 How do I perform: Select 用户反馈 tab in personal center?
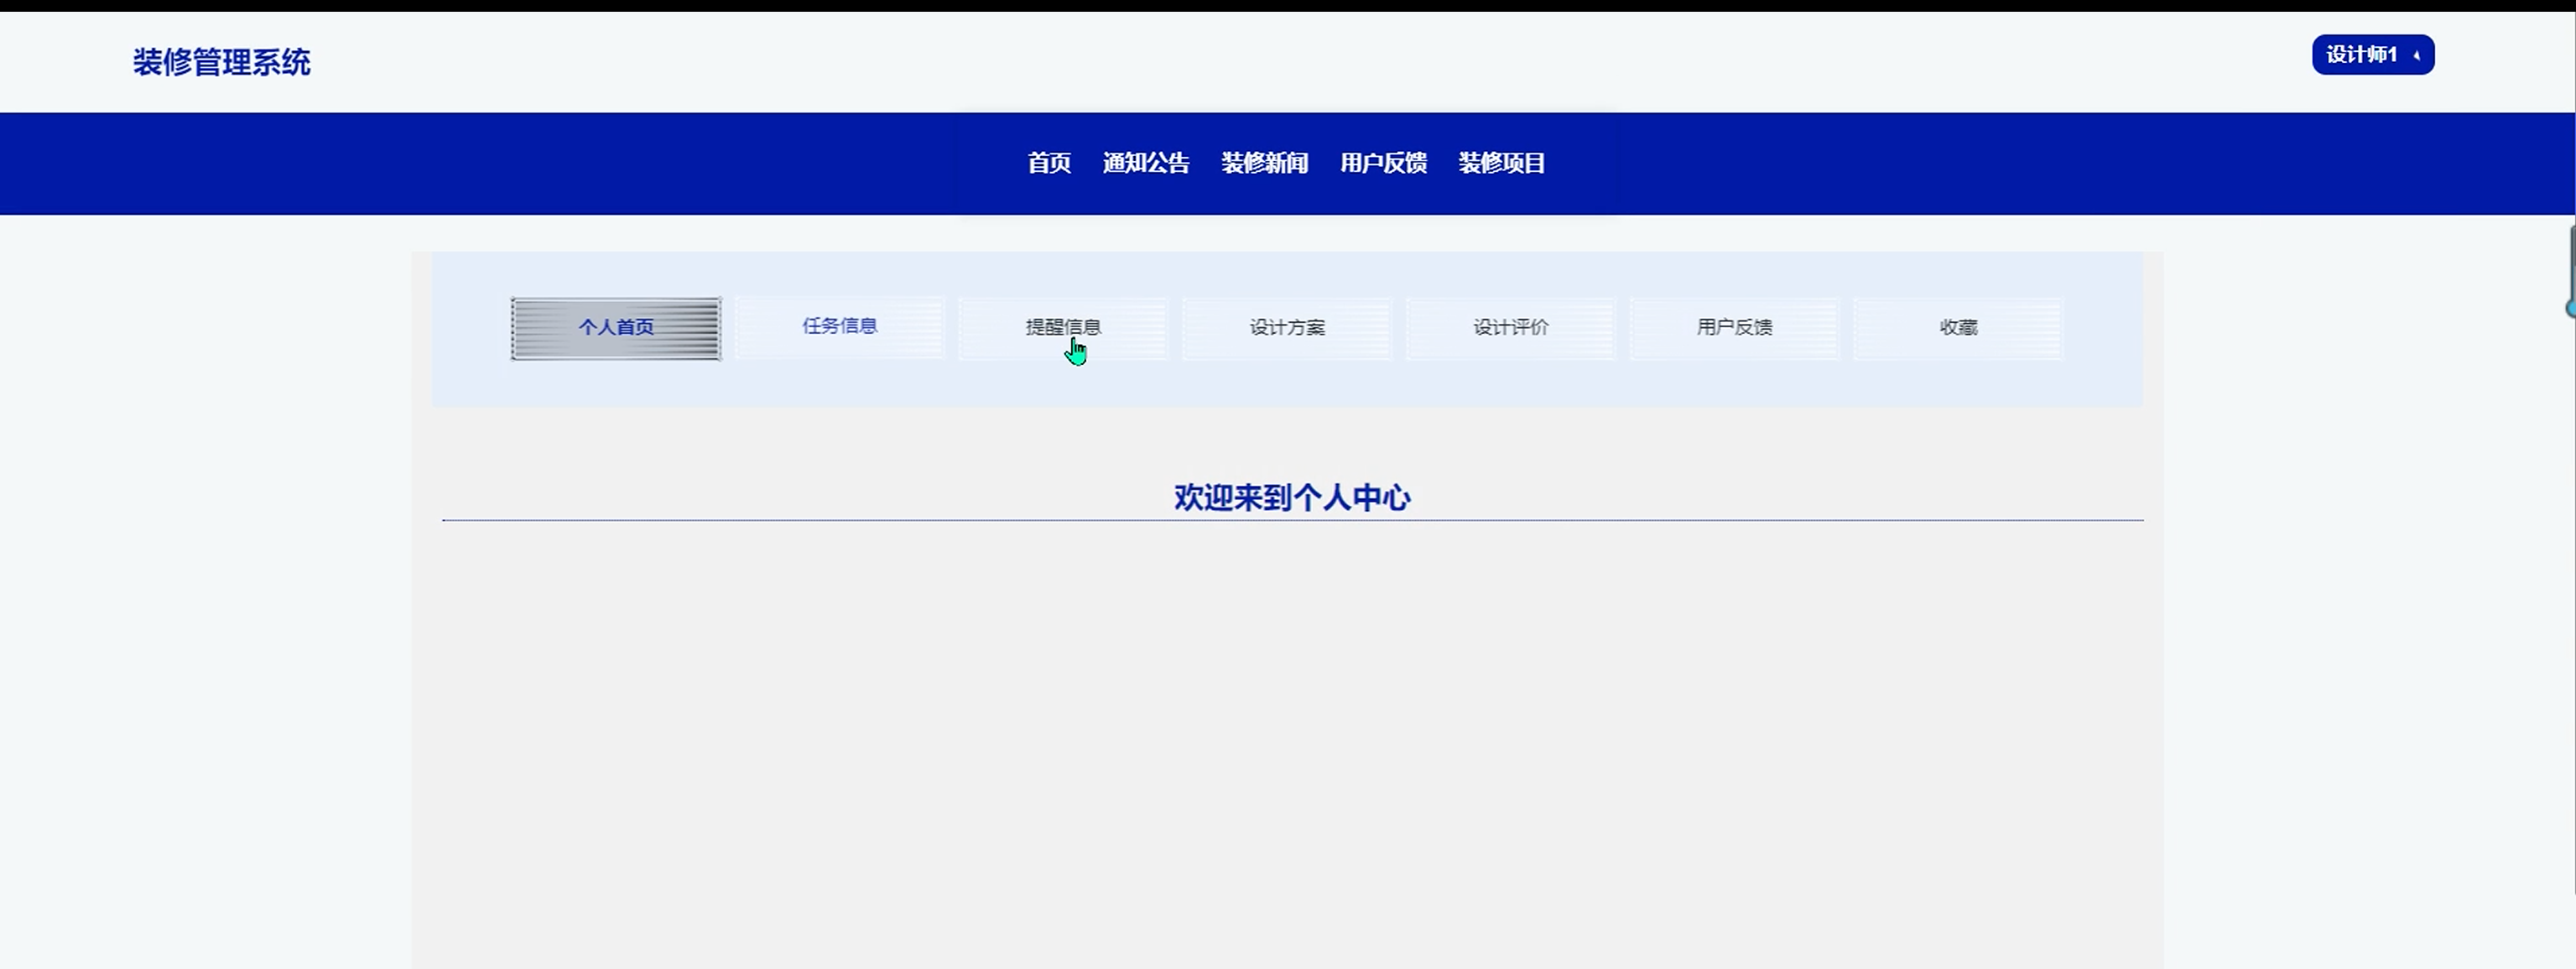point(1734,327)
